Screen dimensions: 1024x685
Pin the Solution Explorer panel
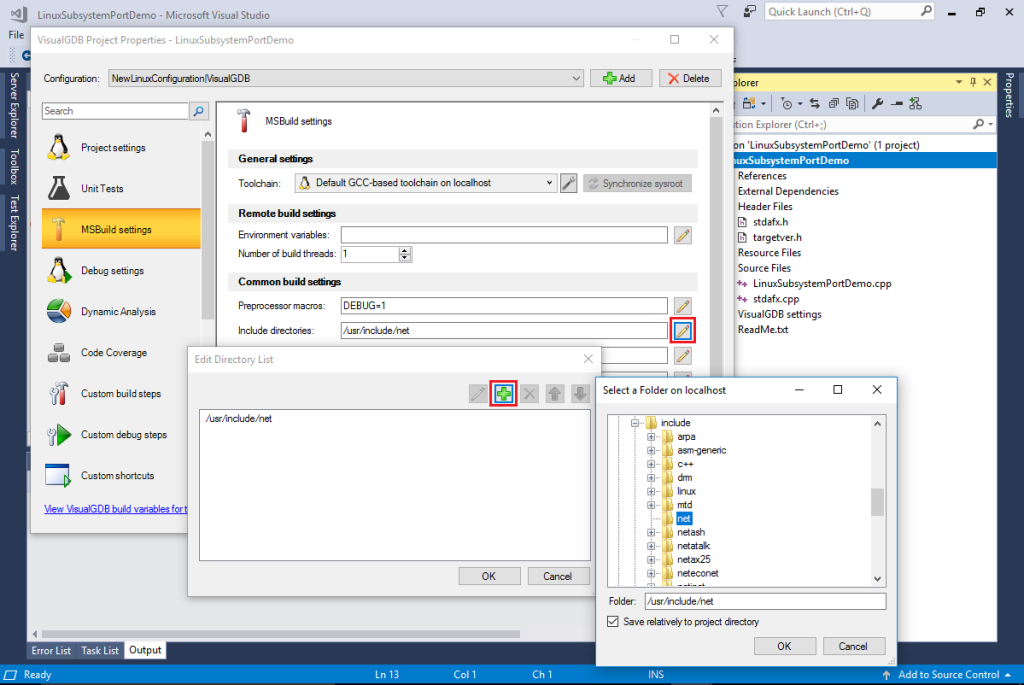click(971, 81)
